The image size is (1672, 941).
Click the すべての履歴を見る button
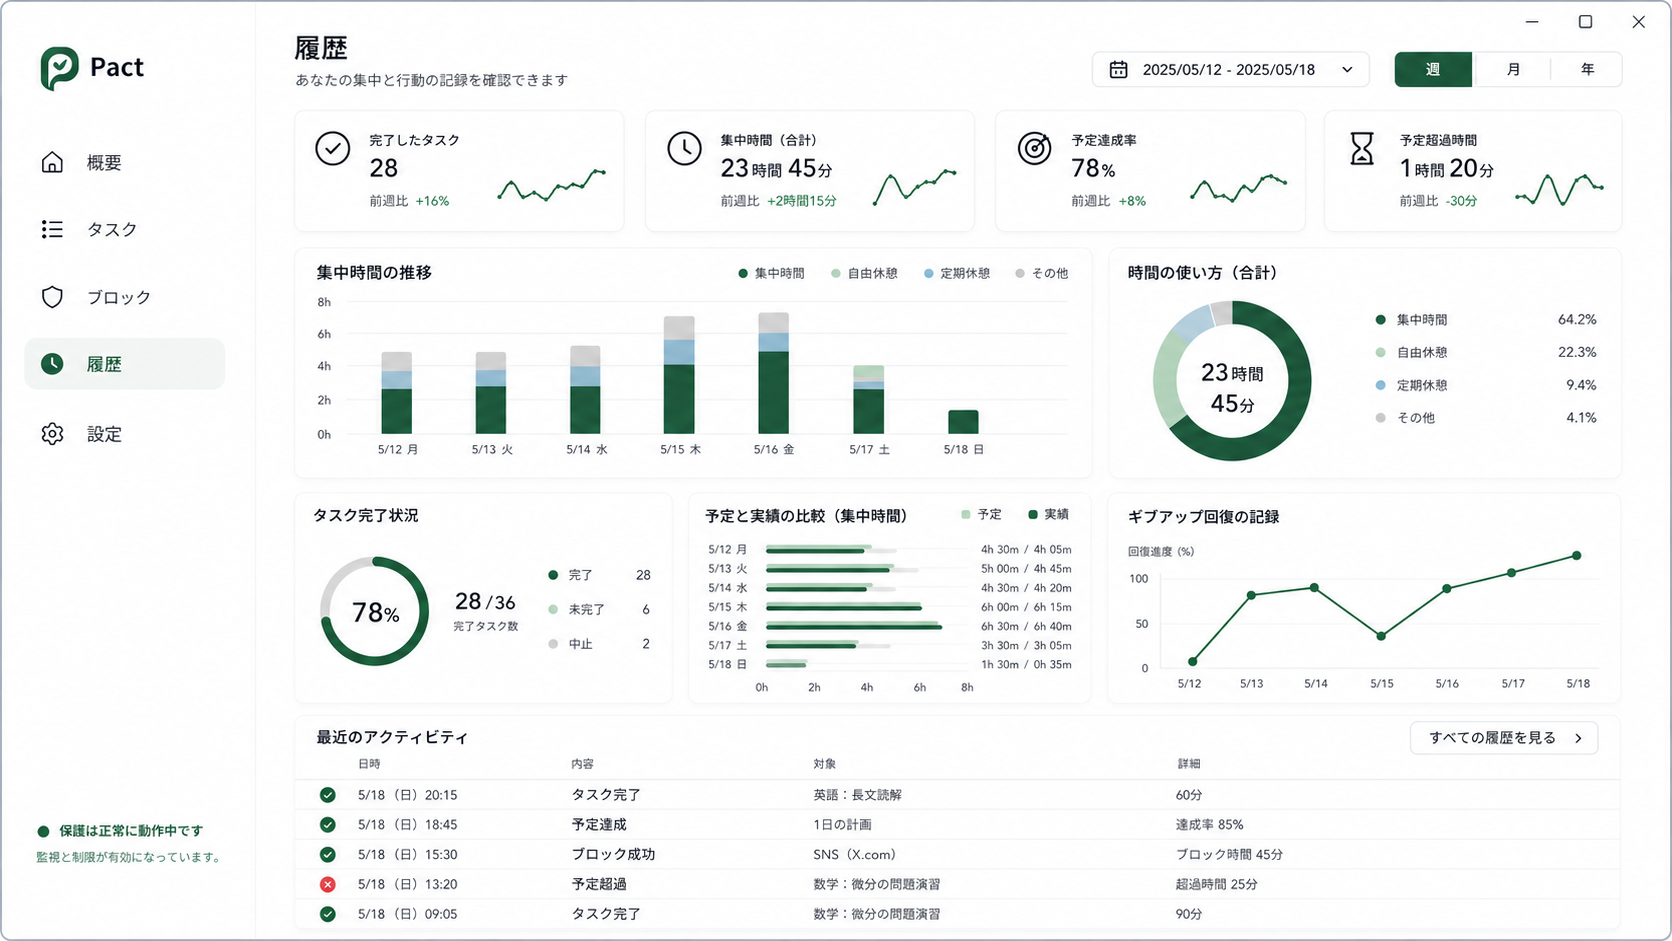(1504, 738)
